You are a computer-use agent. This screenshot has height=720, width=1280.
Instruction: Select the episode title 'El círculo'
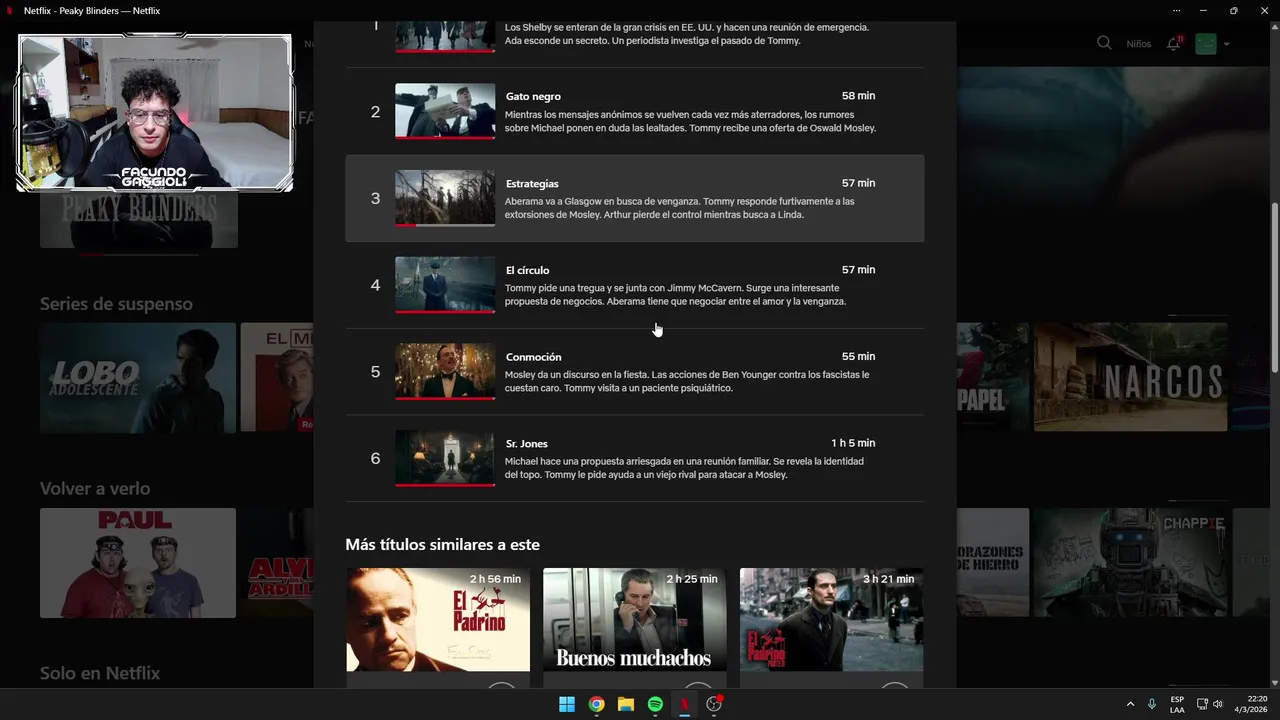[x=527, y=270]
